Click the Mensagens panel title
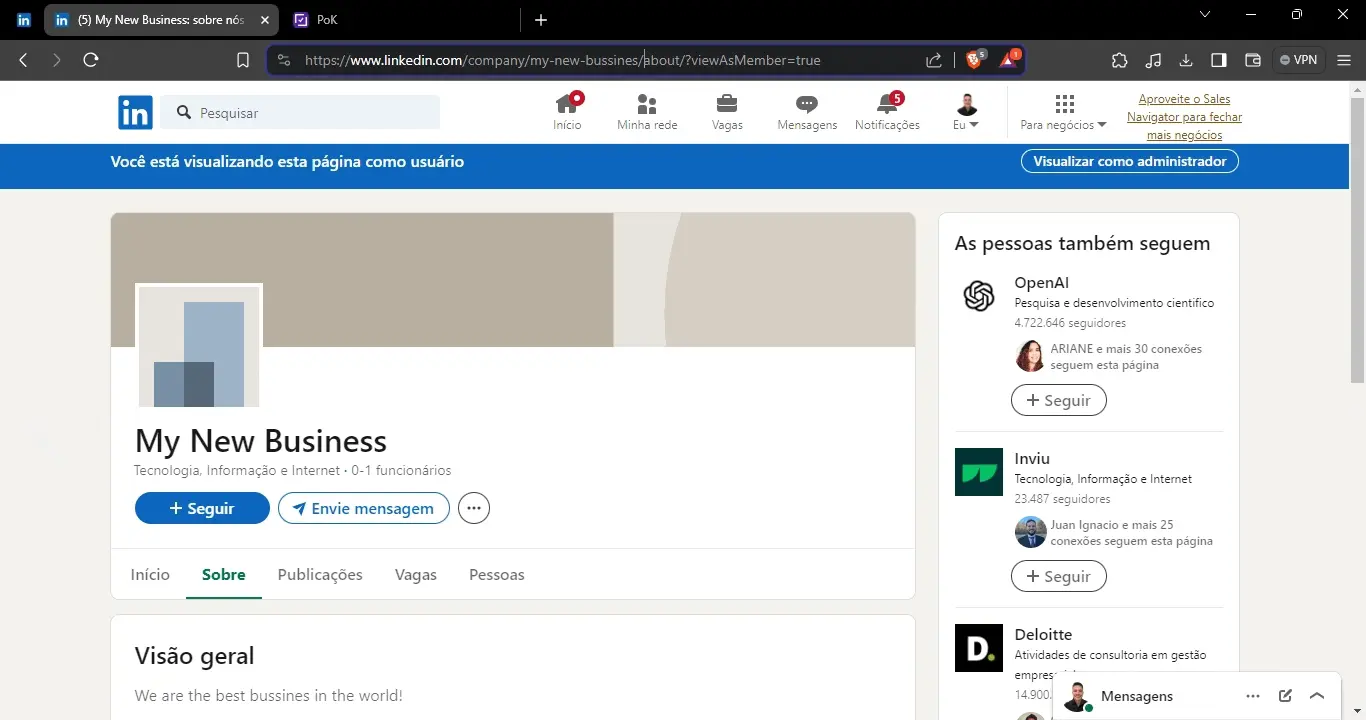This screenshot has height=720, width=1366. [1137, 696]
